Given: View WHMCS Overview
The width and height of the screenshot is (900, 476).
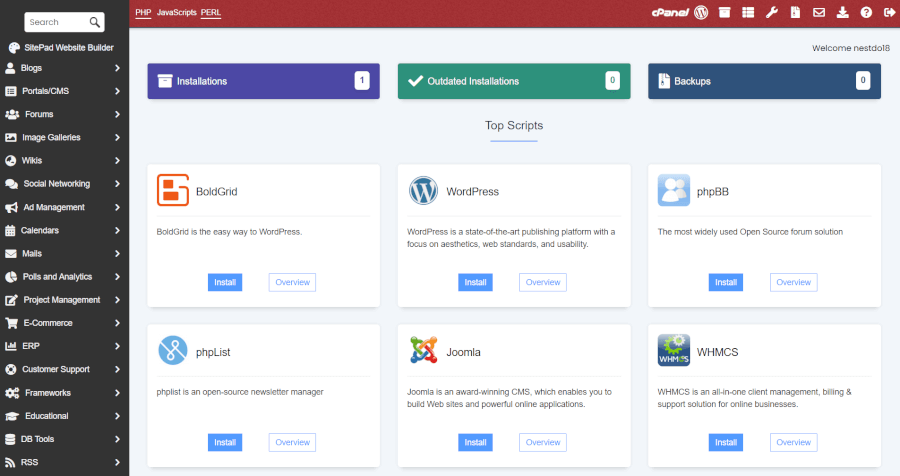Looking at the screenshot, I should click(x=793, y=442).
